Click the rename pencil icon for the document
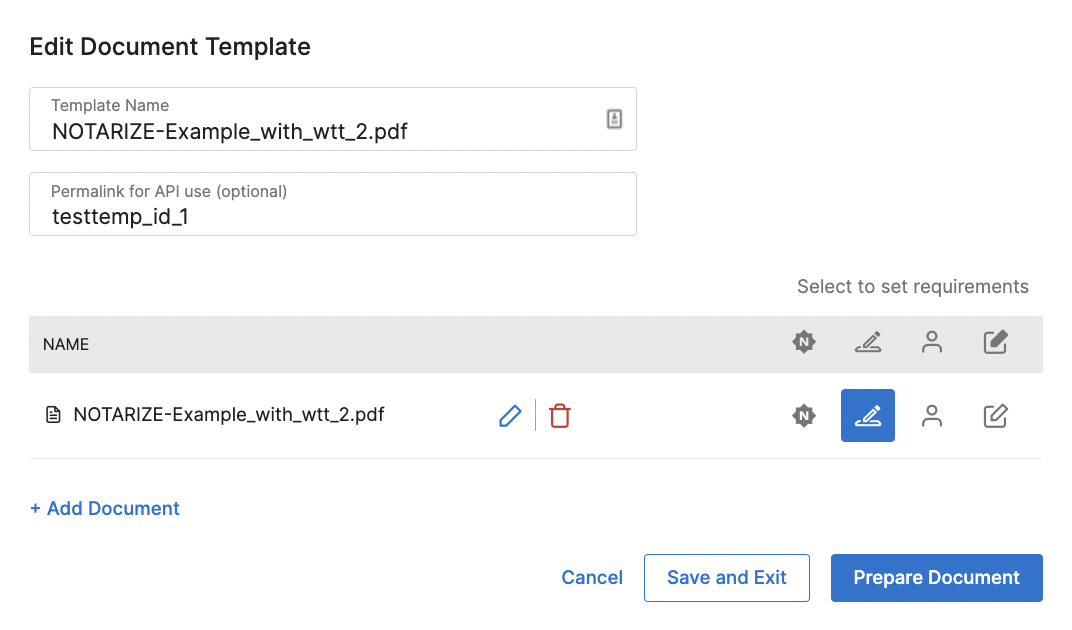Viewport: 1072px width, 630px height. pyautogui.click(x=510, y=416)
